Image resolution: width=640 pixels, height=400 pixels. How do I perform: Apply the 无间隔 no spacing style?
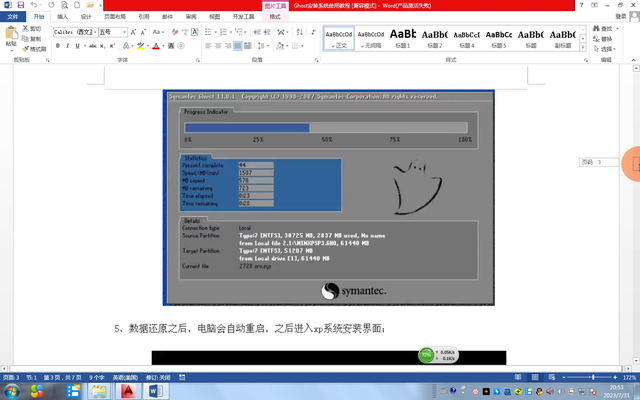pyautogui.click(x=371, y=38)
